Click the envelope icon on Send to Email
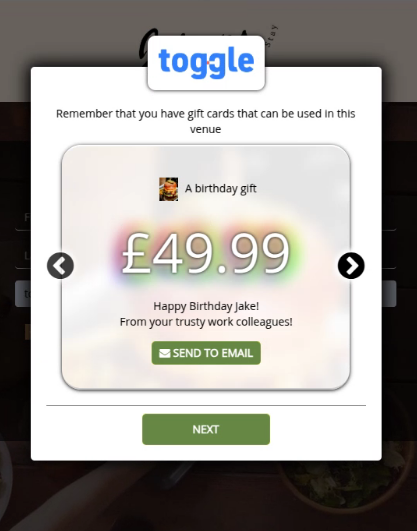 coord(165,353)
